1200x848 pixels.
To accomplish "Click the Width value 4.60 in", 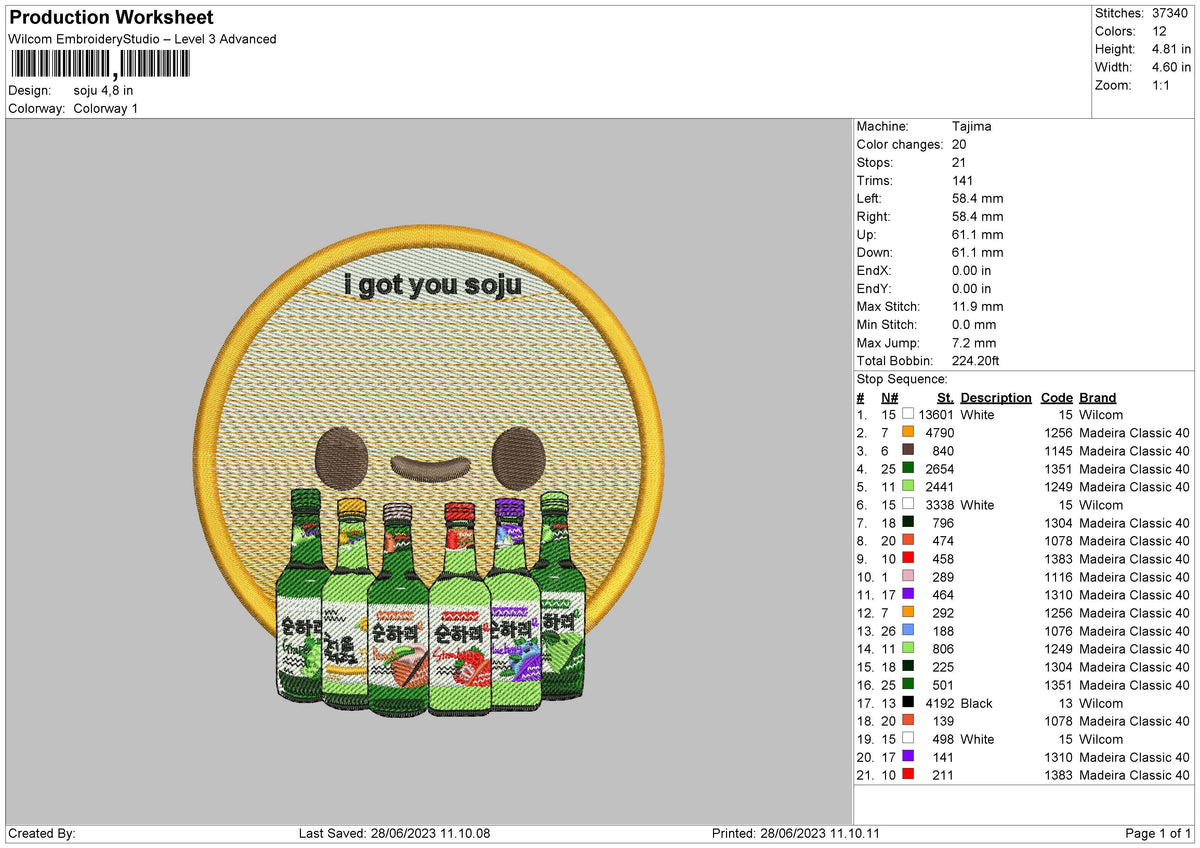I will coord(1171,67).
